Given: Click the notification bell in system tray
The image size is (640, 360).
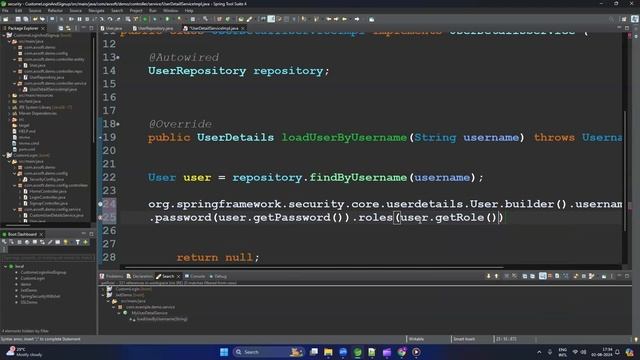Looking at the screenshot, I should 618,352.
